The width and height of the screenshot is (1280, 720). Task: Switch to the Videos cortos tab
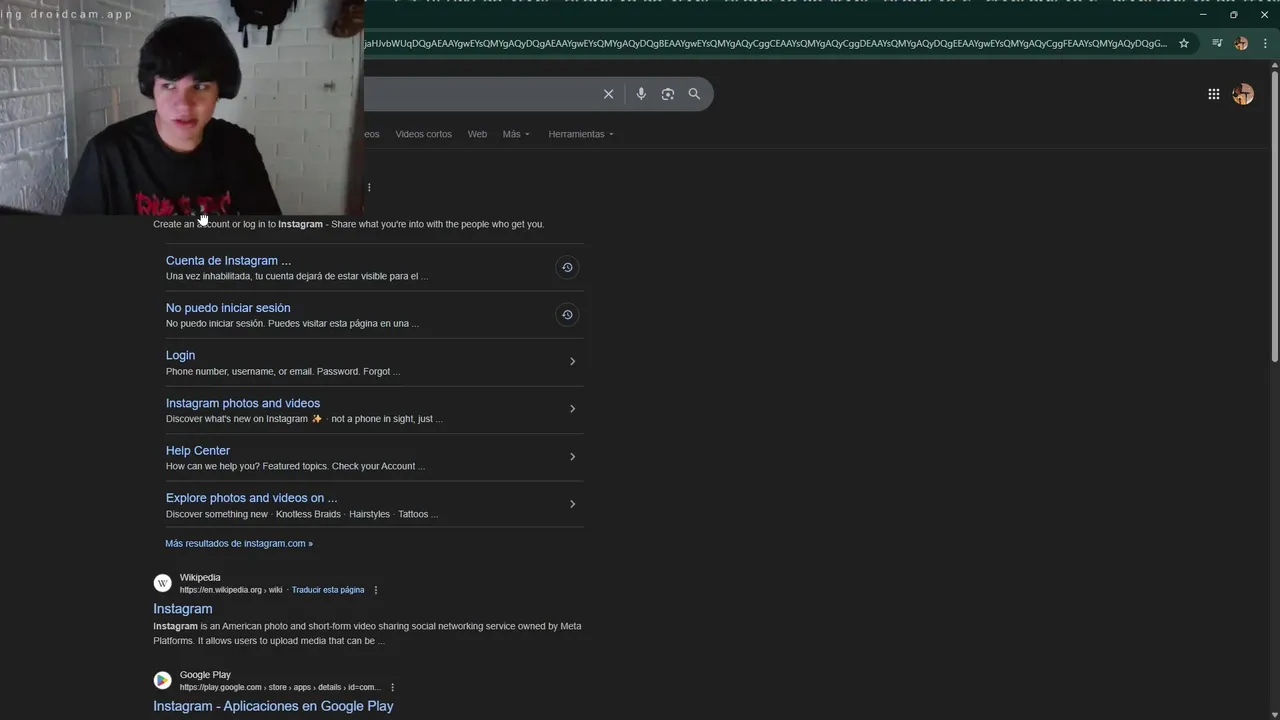point(423,134)
